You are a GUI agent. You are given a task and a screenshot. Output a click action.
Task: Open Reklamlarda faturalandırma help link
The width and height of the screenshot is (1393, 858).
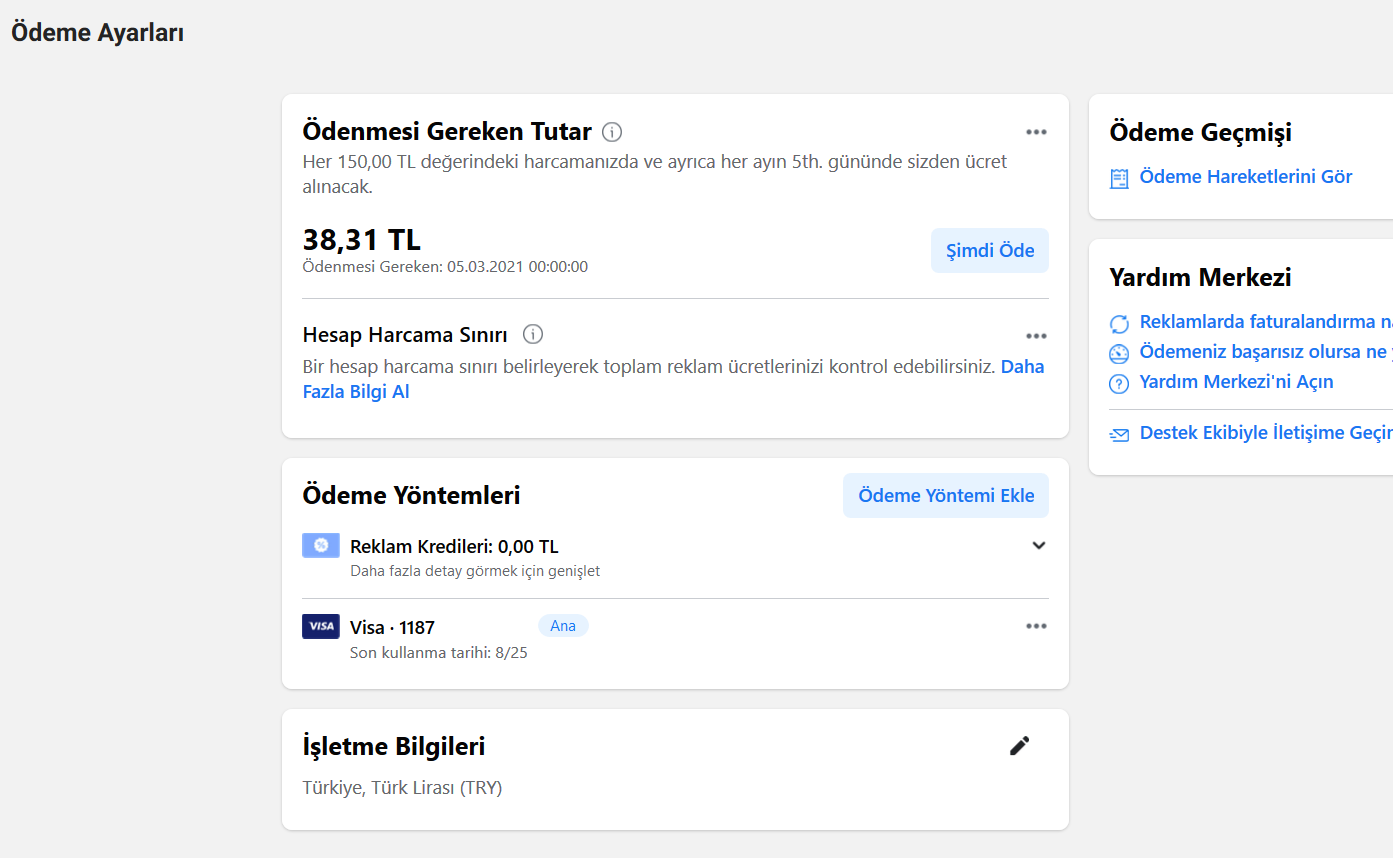coord(1266,322)
